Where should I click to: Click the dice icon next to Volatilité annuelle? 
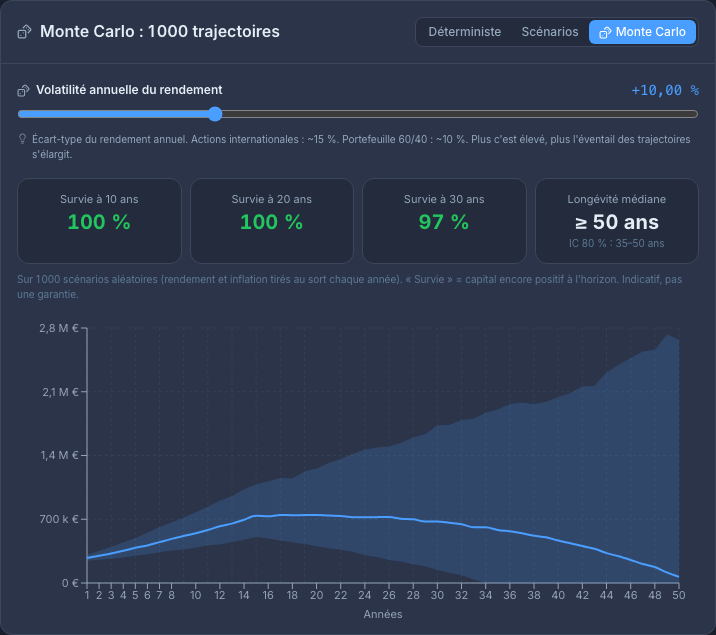[23, 91]
